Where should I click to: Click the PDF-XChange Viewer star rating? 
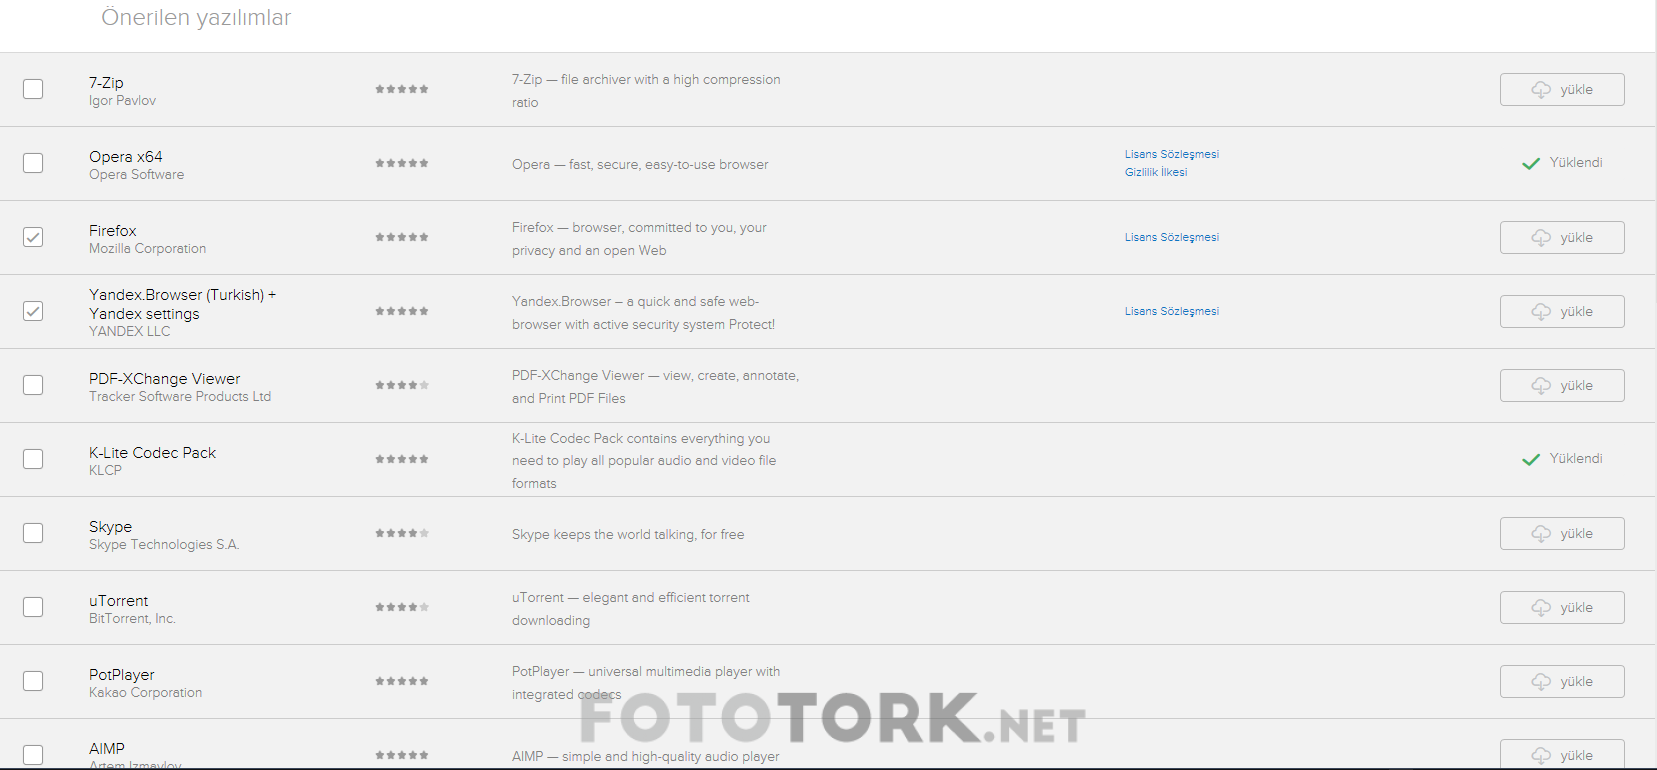pyautogui.click(x=402, y=385)
